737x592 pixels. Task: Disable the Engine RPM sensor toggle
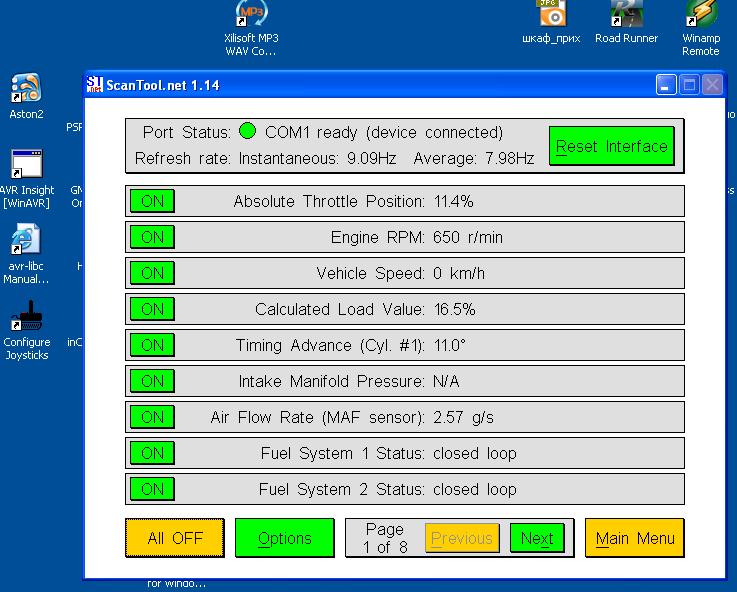coord(152,237)
